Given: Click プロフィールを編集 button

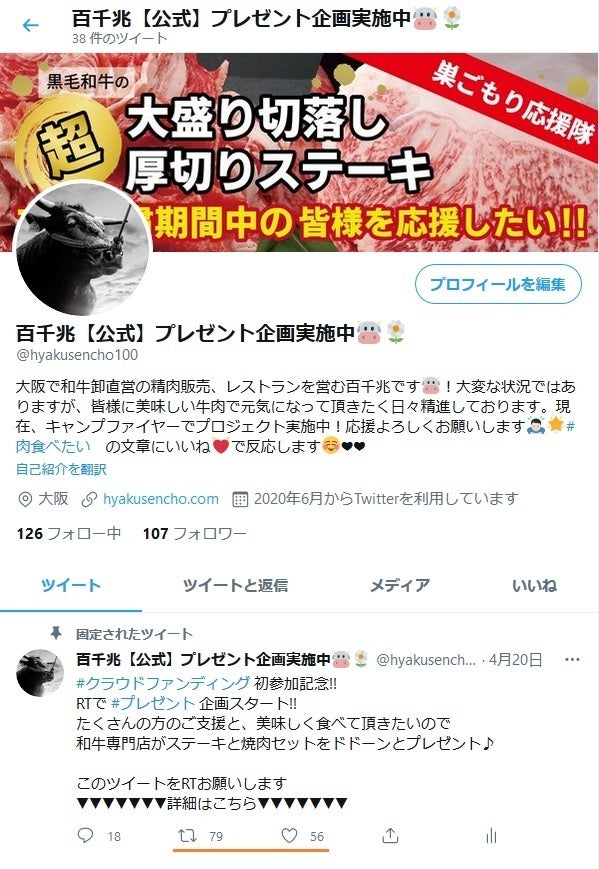Looking at the screenshot, I should coord(498,284).
